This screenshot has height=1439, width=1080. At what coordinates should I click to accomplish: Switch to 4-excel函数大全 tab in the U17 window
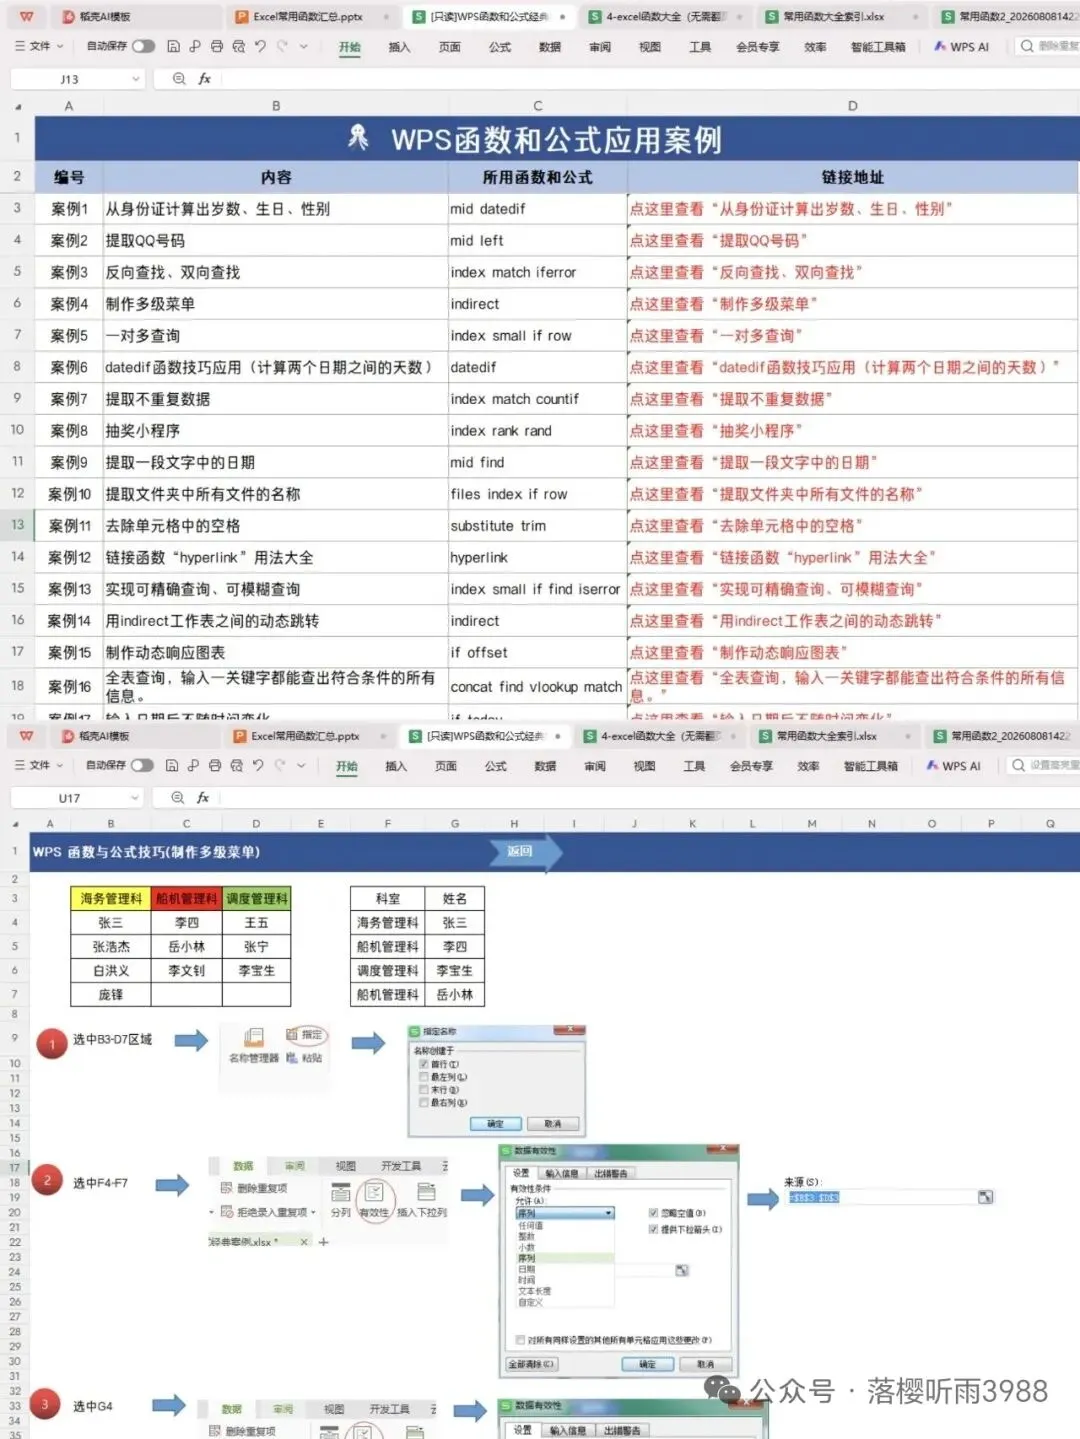click(x=660, y=736)
